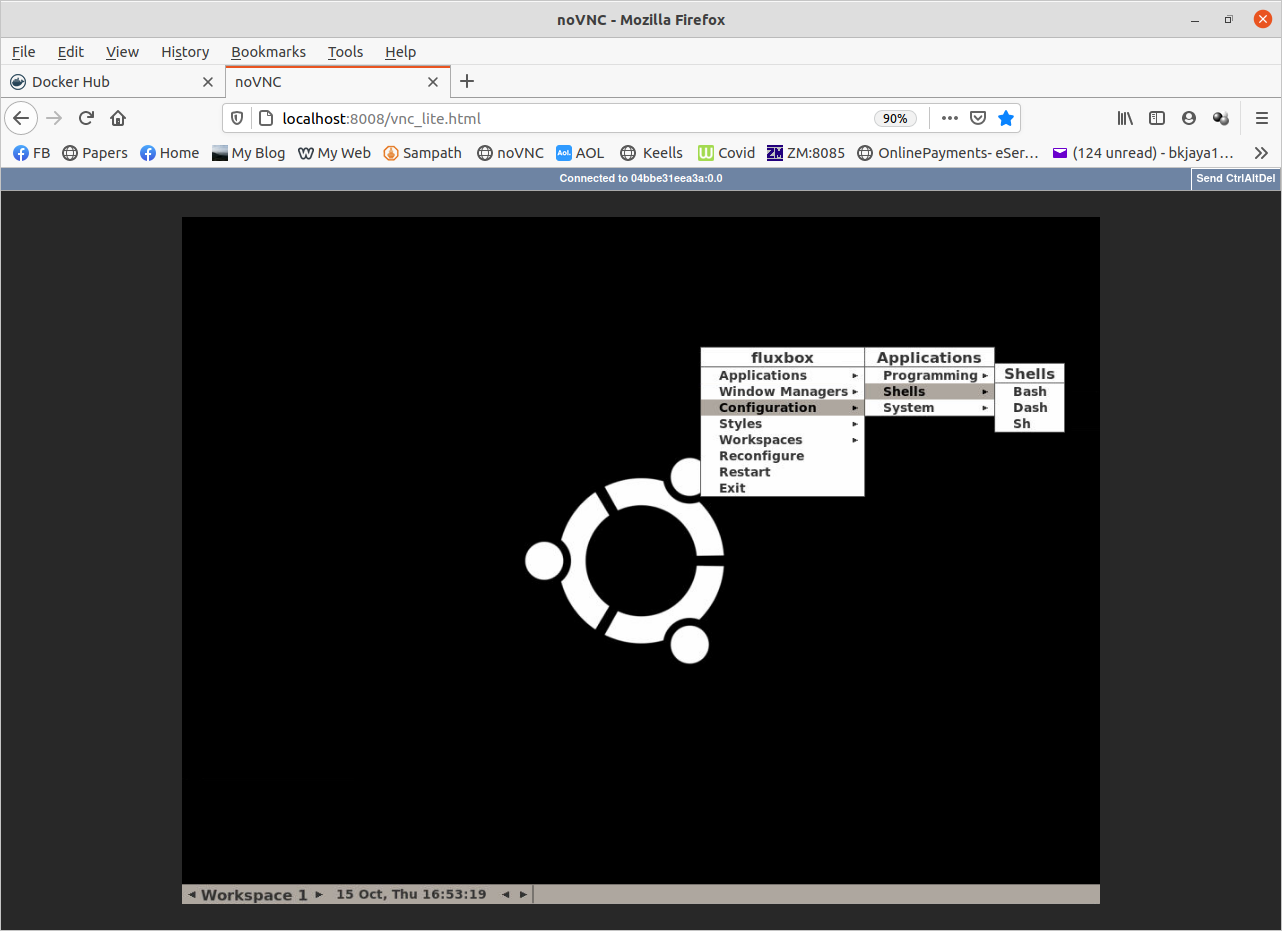
Task: Expand Configuration in fluxbox menu
Action: point(782,408)
